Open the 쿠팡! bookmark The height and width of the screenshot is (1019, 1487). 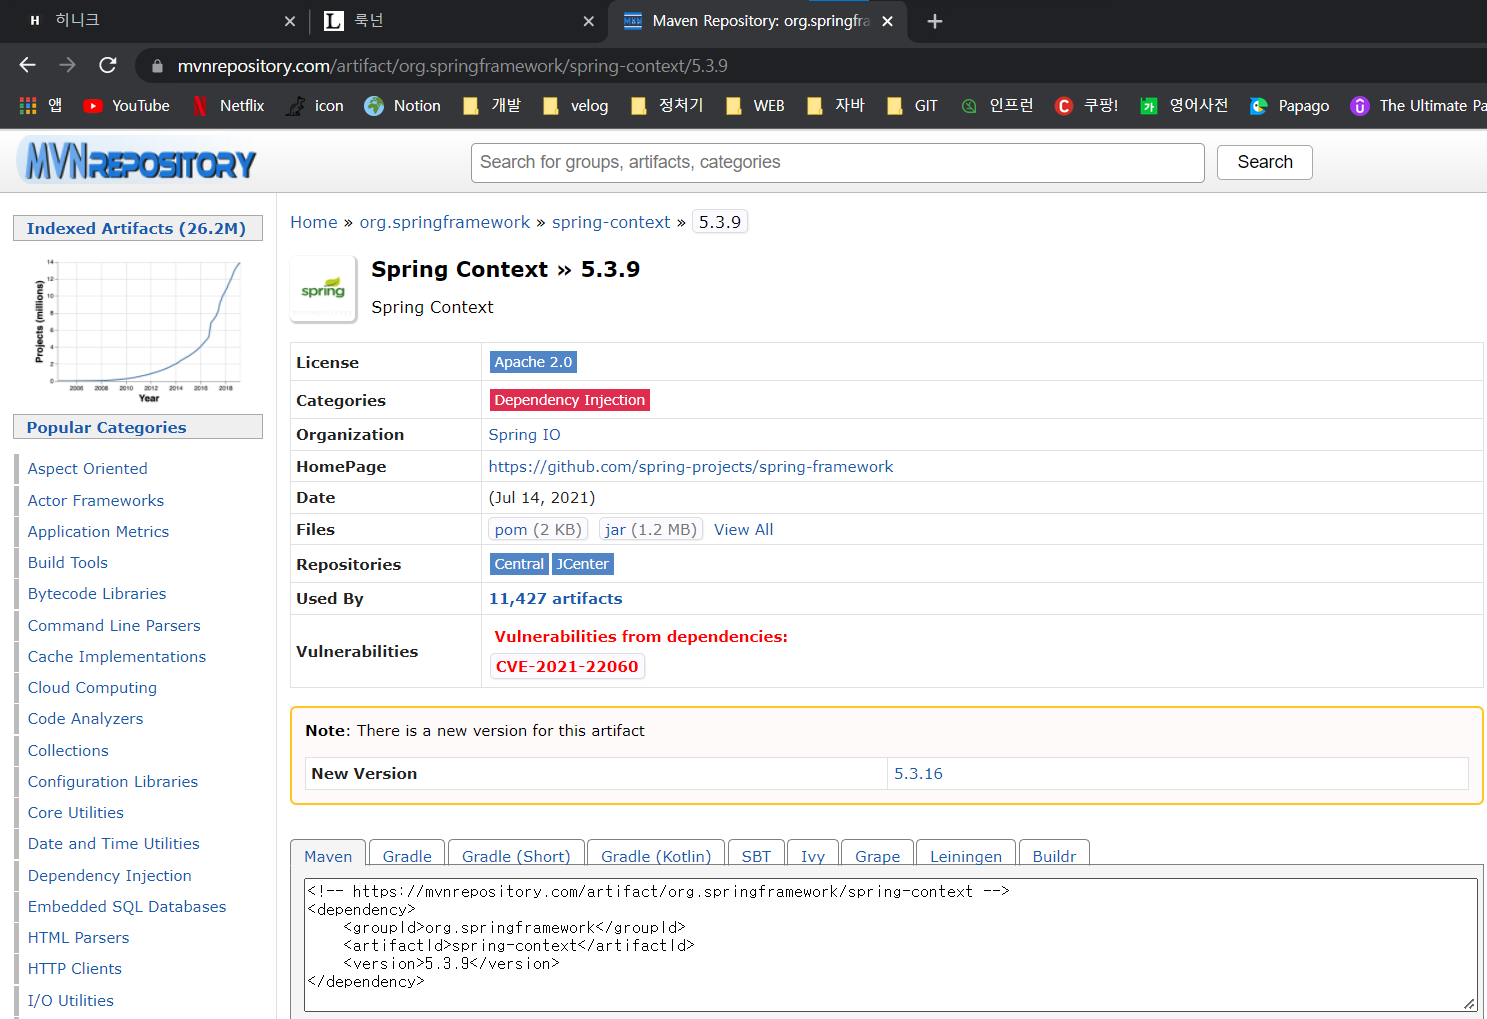pyautogui.click(x=1086, y=105)
